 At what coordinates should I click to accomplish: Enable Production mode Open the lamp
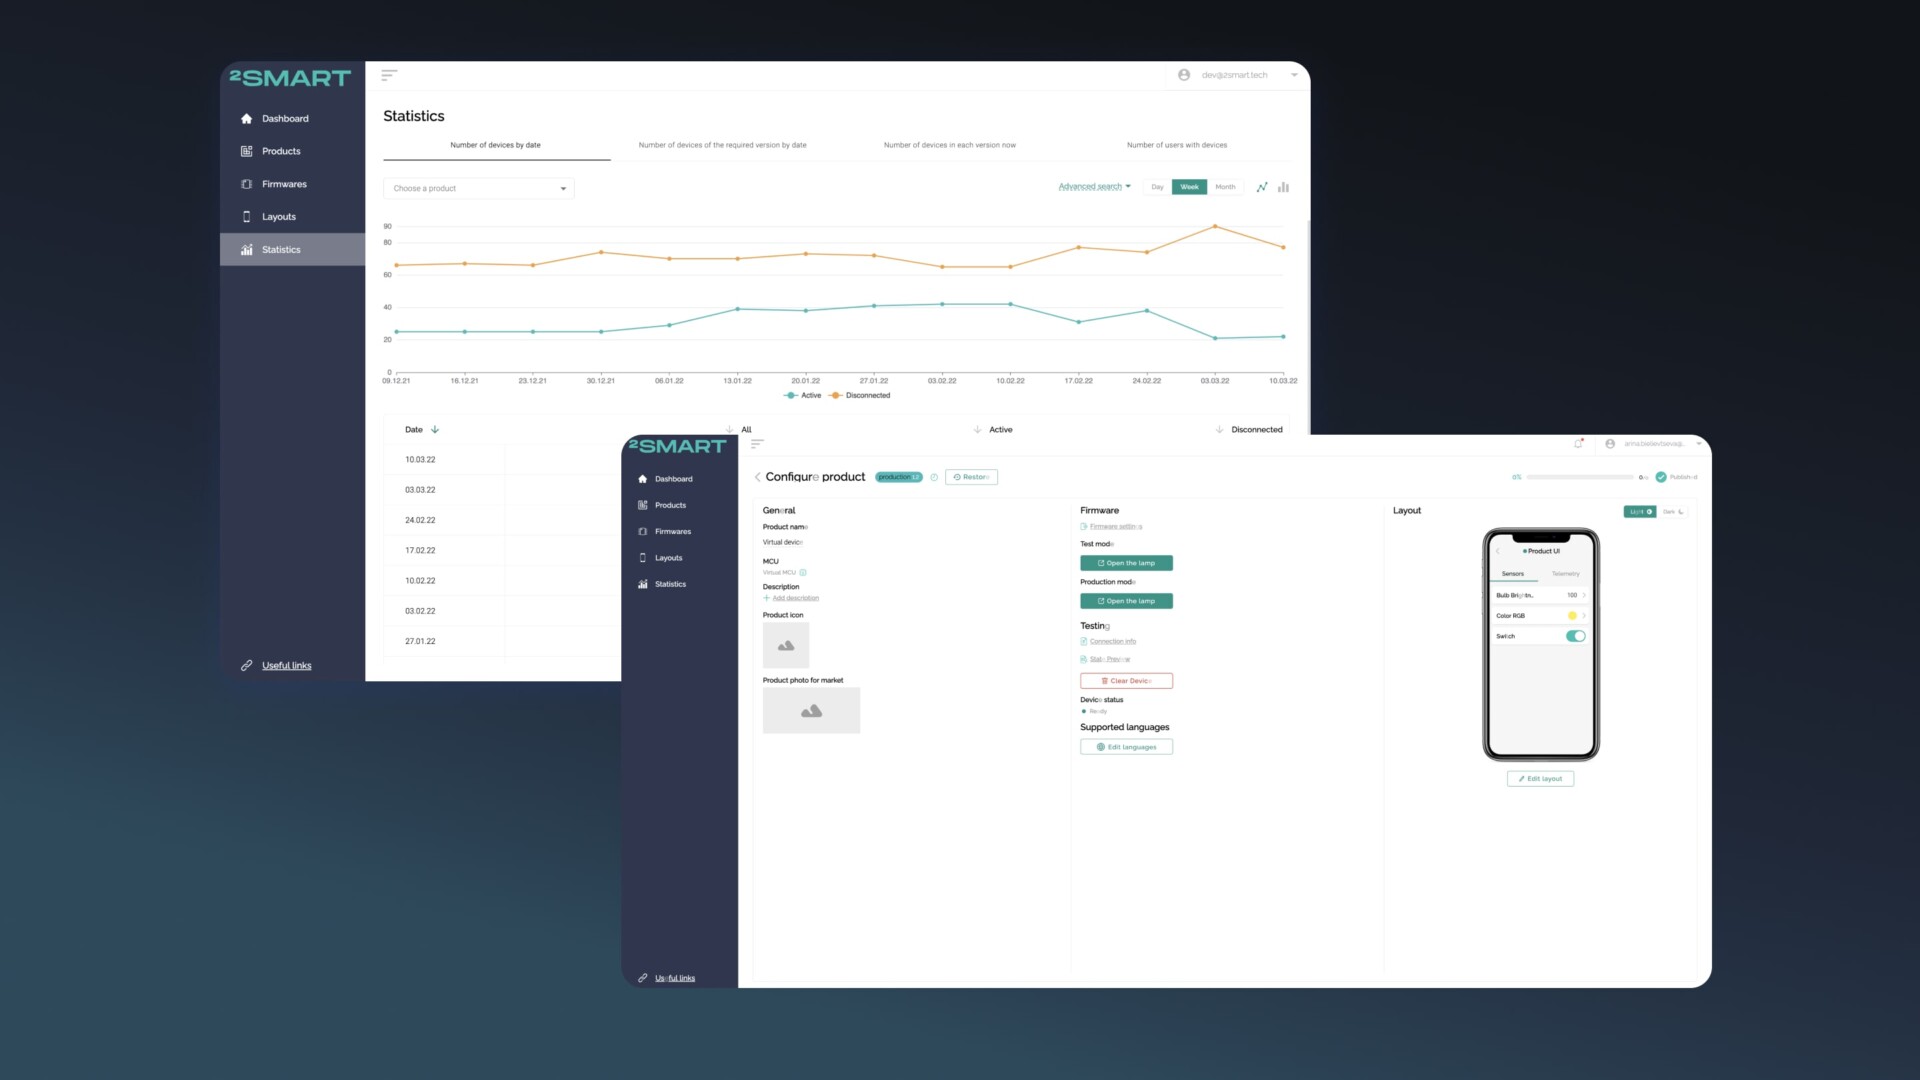1126,601
